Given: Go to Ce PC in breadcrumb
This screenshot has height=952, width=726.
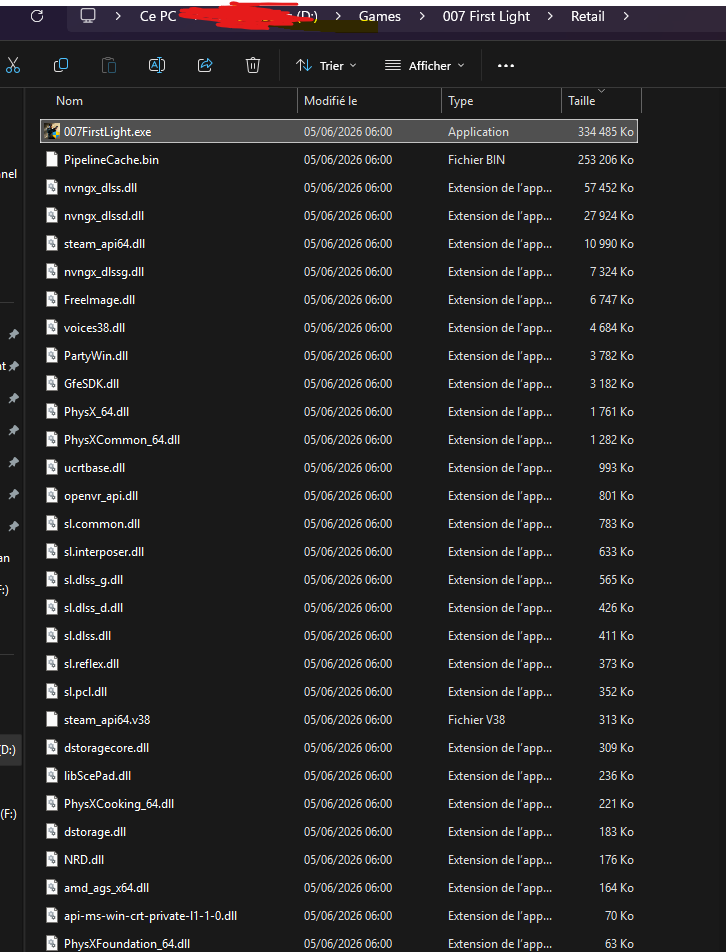Looking at the screenshot, I should [158, 16].
